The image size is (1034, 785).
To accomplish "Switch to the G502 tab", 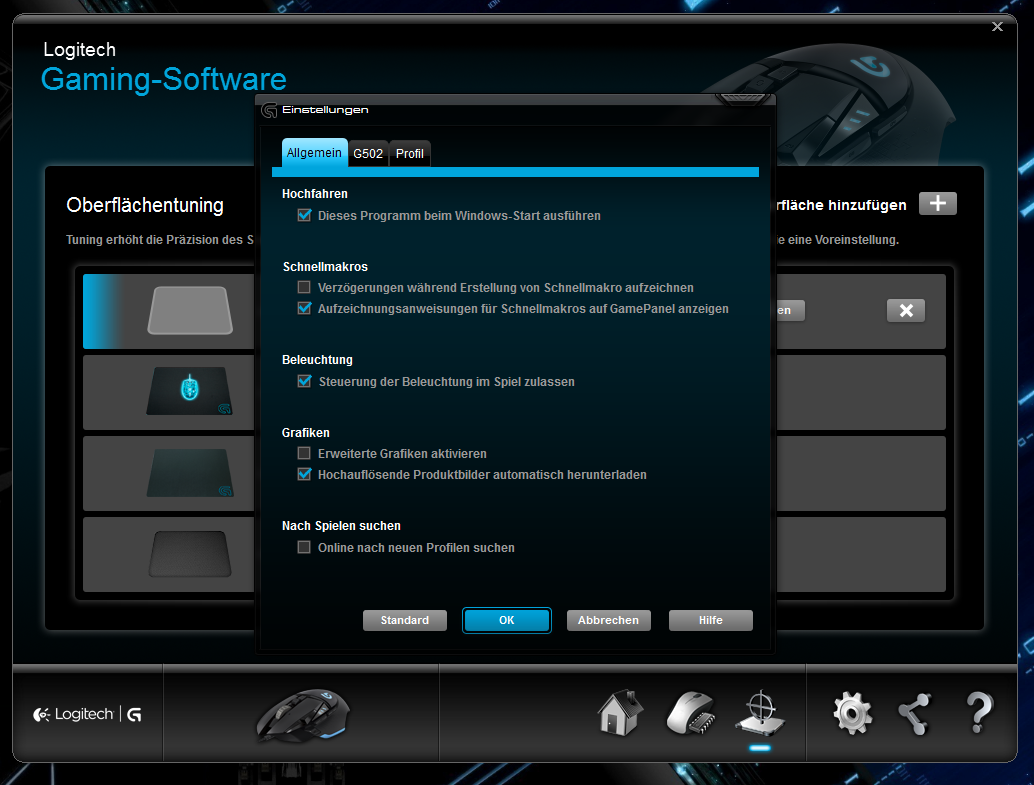I will click(368, 154).
